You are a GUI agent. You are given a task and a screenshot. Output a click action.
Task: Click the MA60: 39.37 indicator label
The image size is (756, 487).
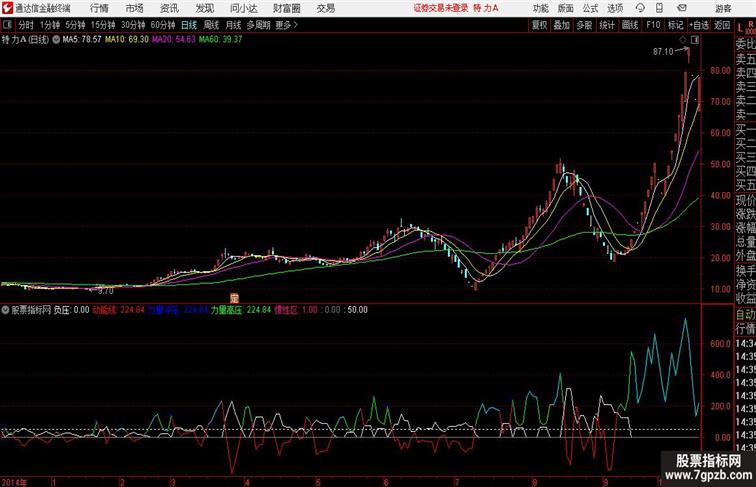[x=220, y=40]
